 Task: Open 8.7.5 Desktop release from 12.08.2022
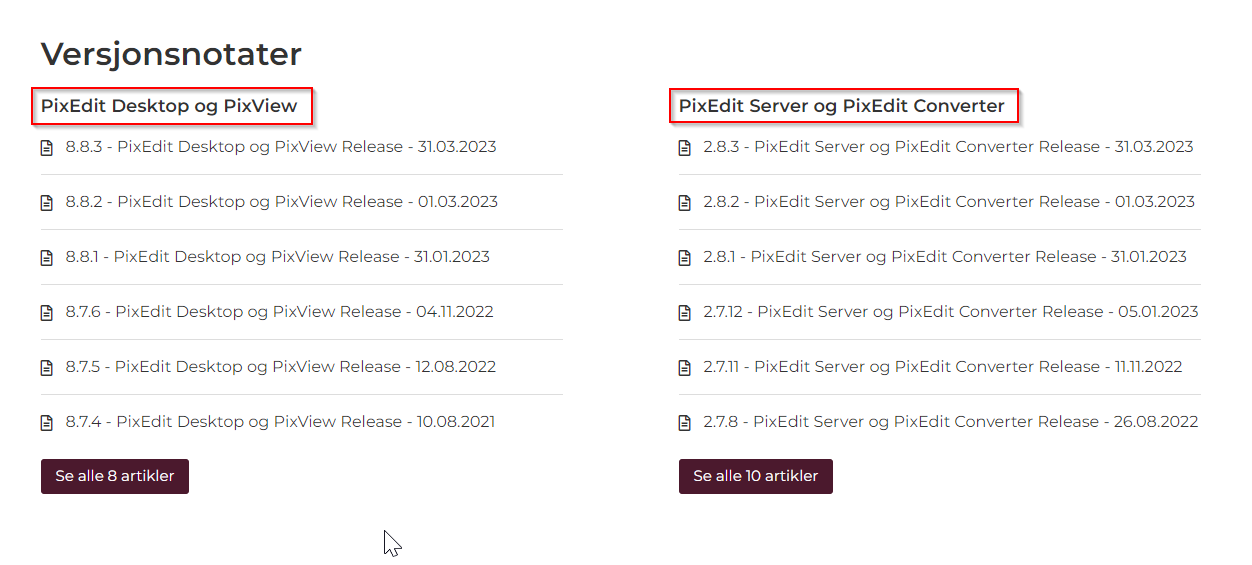(281, 367)
